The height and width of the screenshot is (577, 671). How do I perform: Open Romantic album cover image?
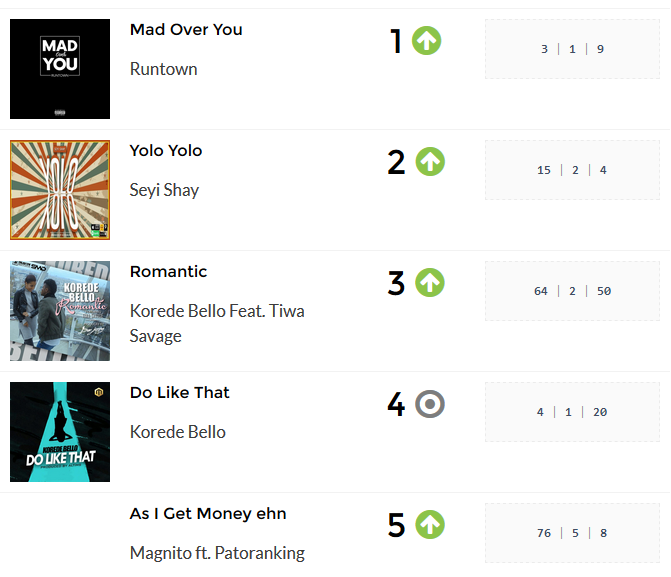pos(60,311)
